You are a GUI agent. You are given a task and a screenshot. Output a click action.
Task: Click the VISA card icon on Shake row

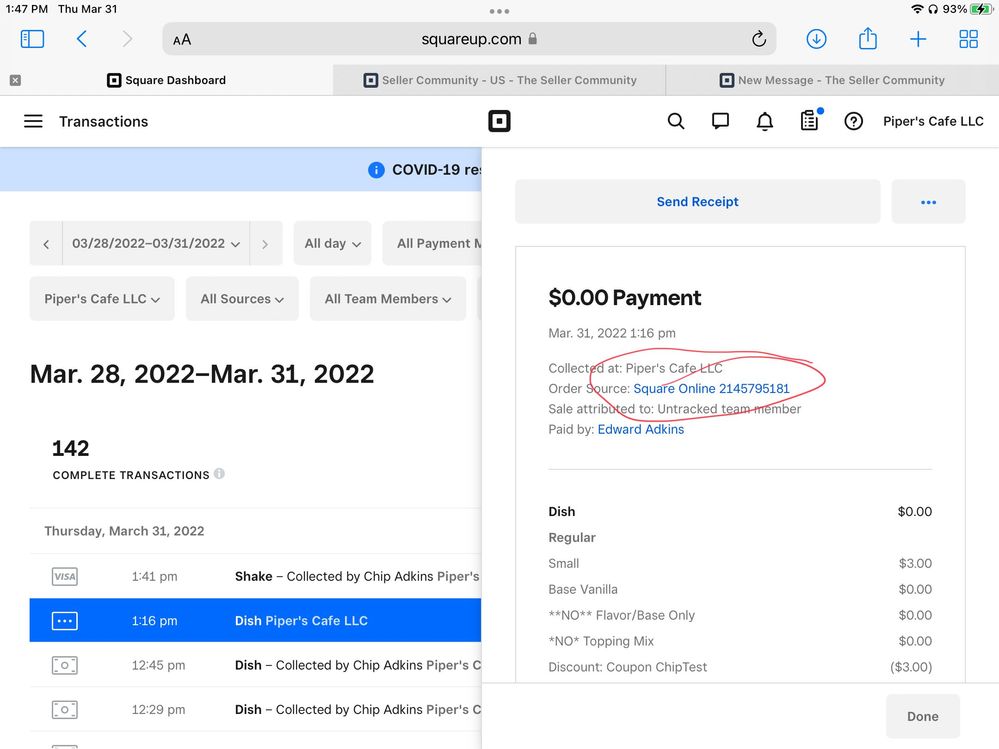pyautogui.click(x=64, y=576)
